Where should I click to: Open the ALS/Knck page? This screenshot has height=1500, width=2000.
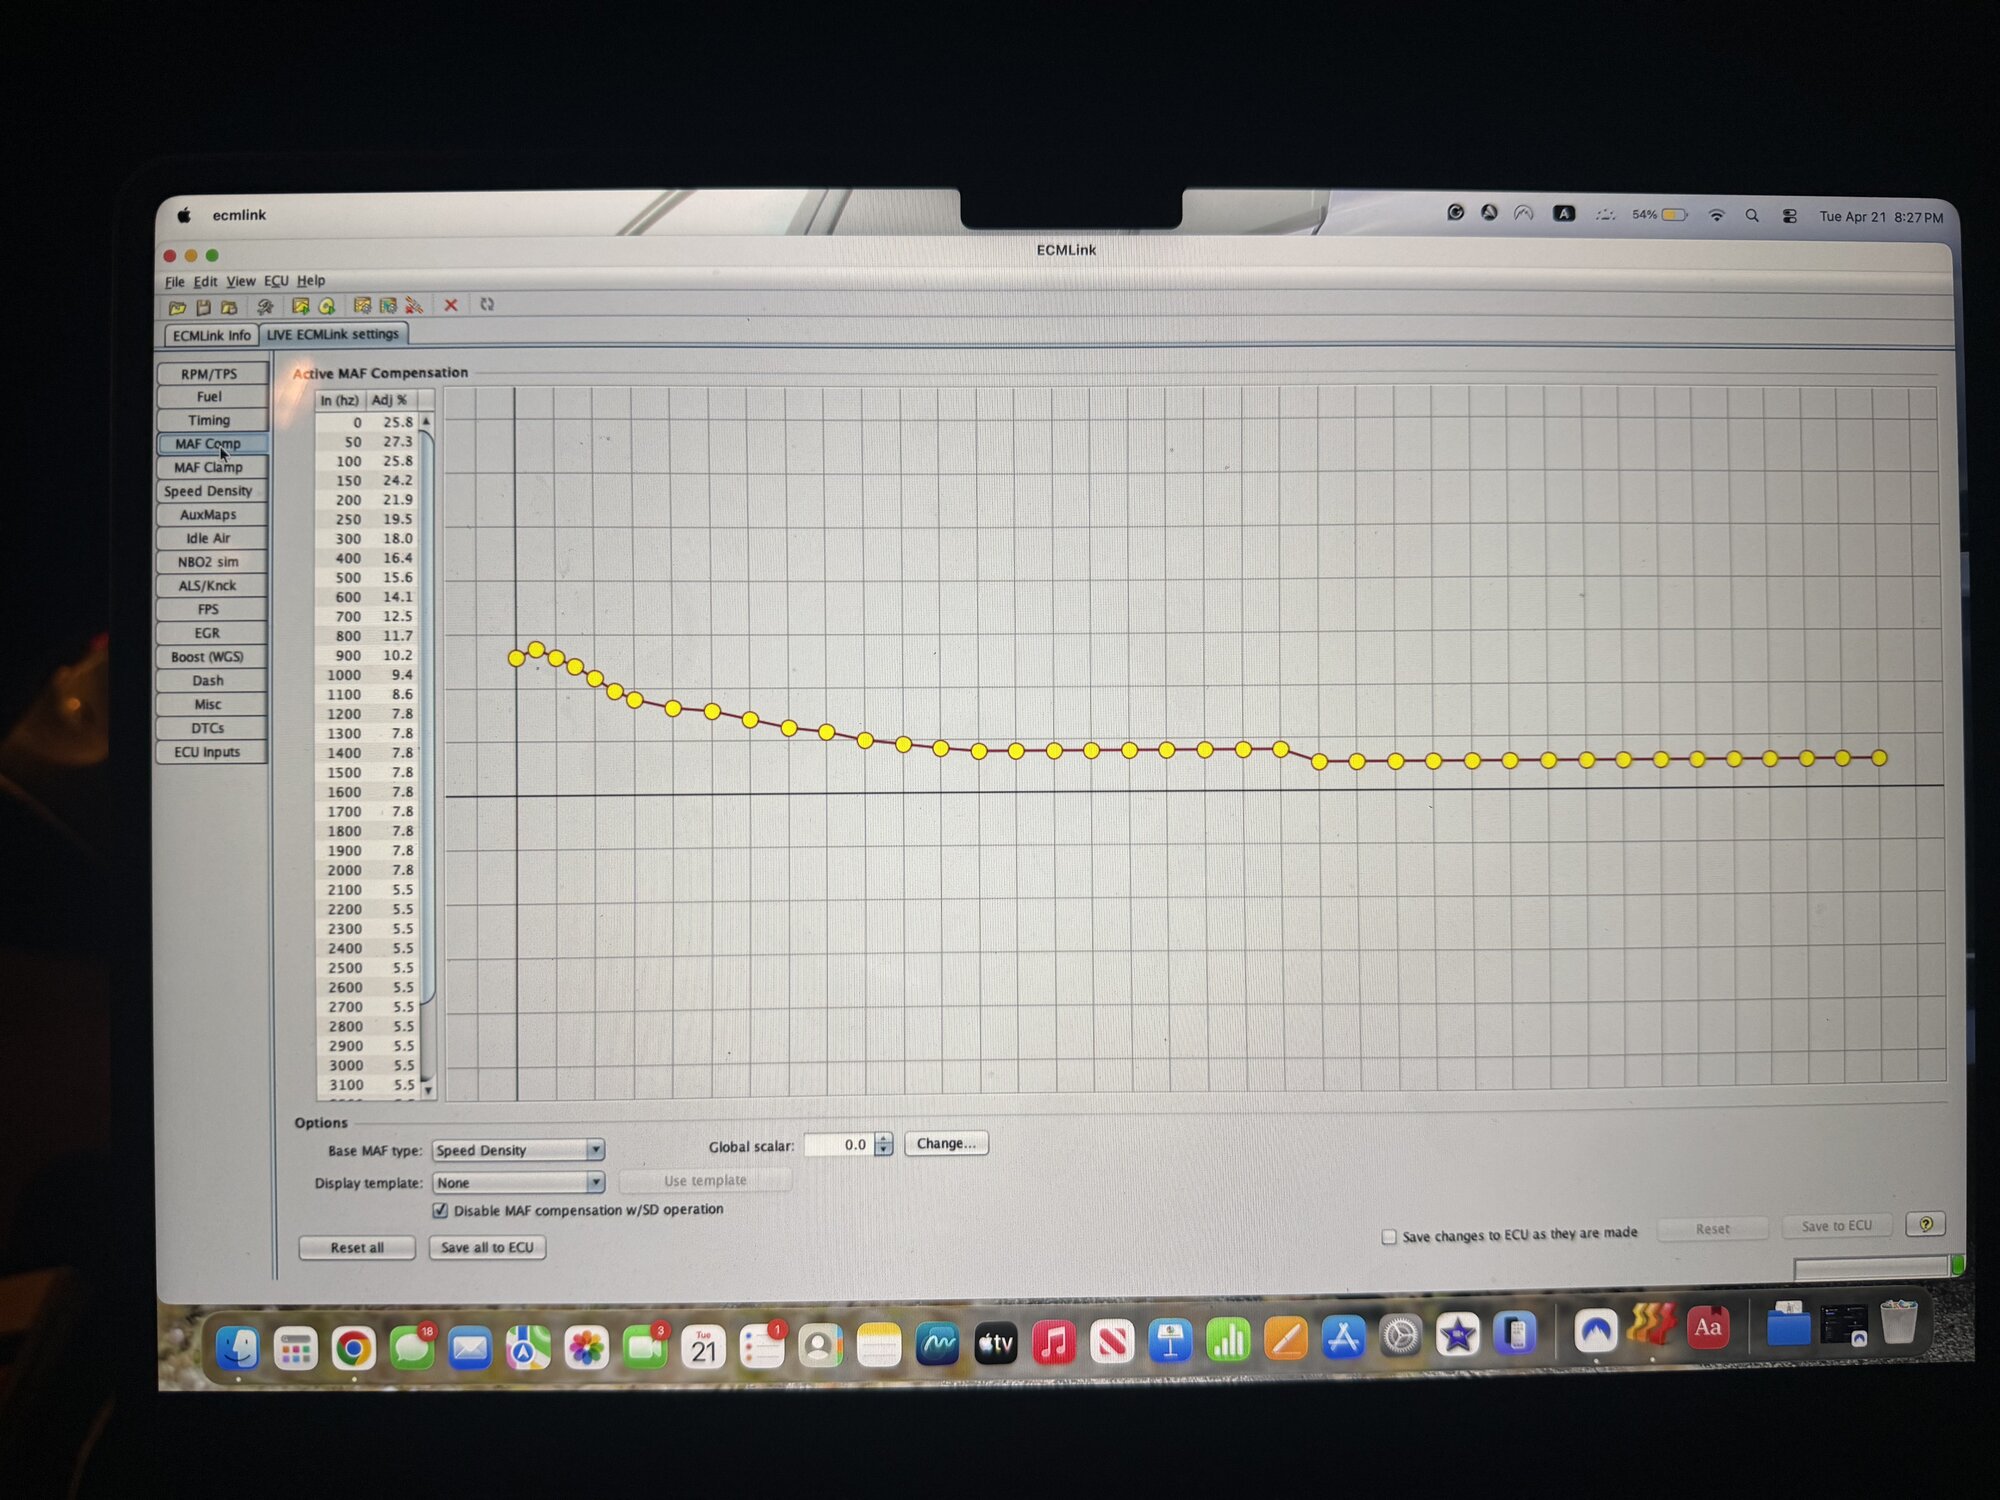pos(210,586)
